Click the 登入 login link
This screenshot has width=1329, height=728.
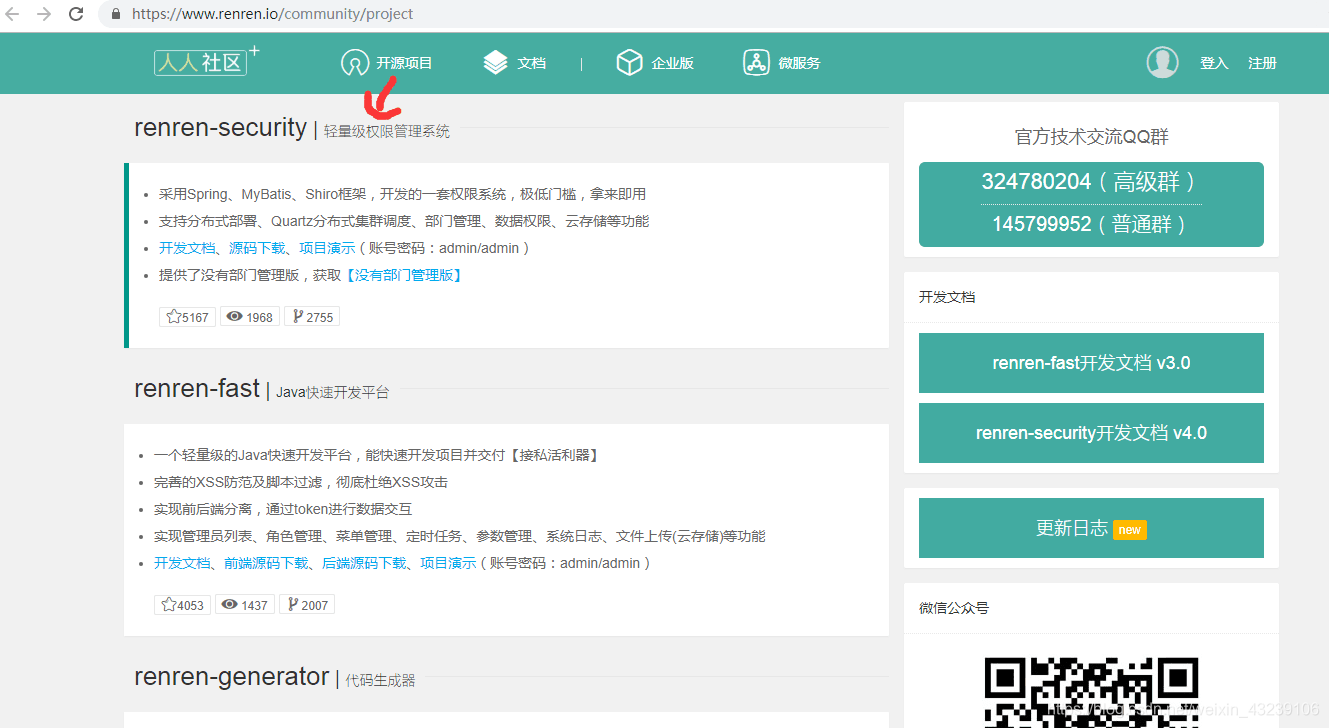1214,63
